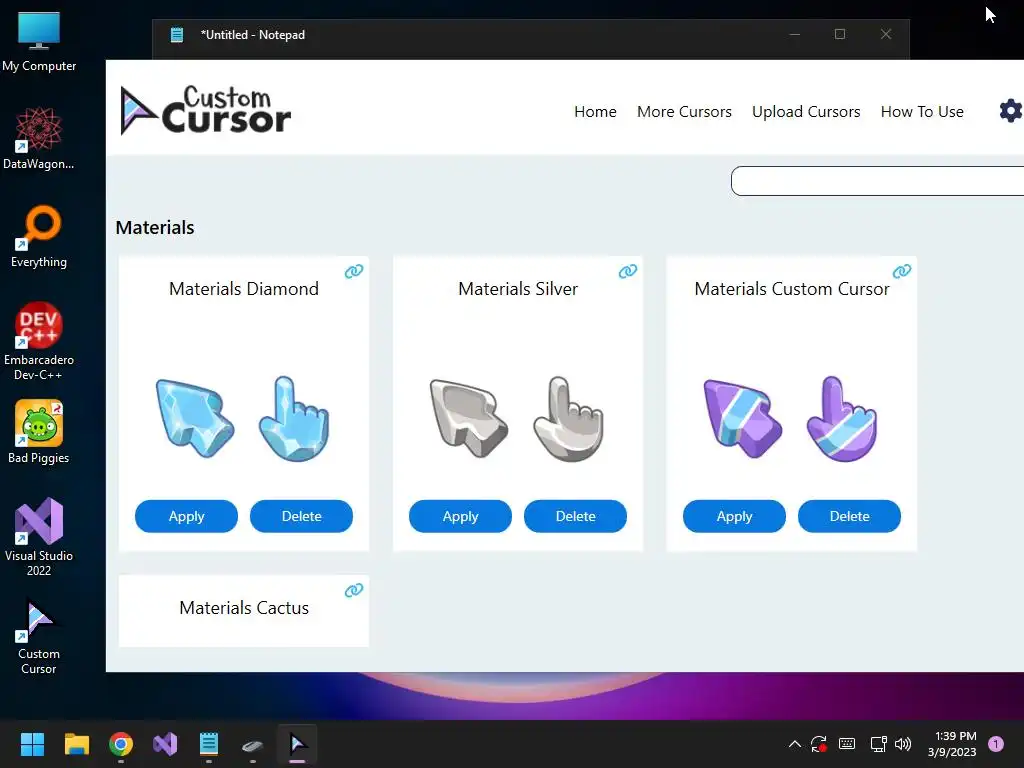
Task: Select the Diamond arrow cursor image
Action: [x=195, y=419]
